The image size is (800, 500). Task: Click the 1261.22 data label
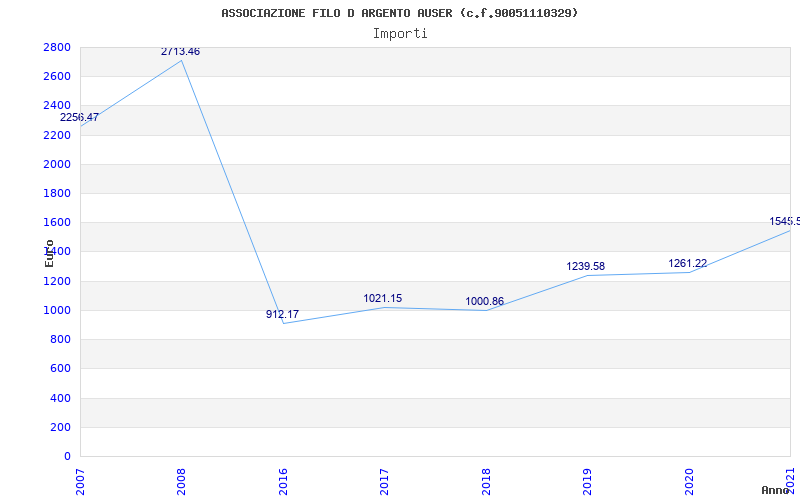click(687, 264)
